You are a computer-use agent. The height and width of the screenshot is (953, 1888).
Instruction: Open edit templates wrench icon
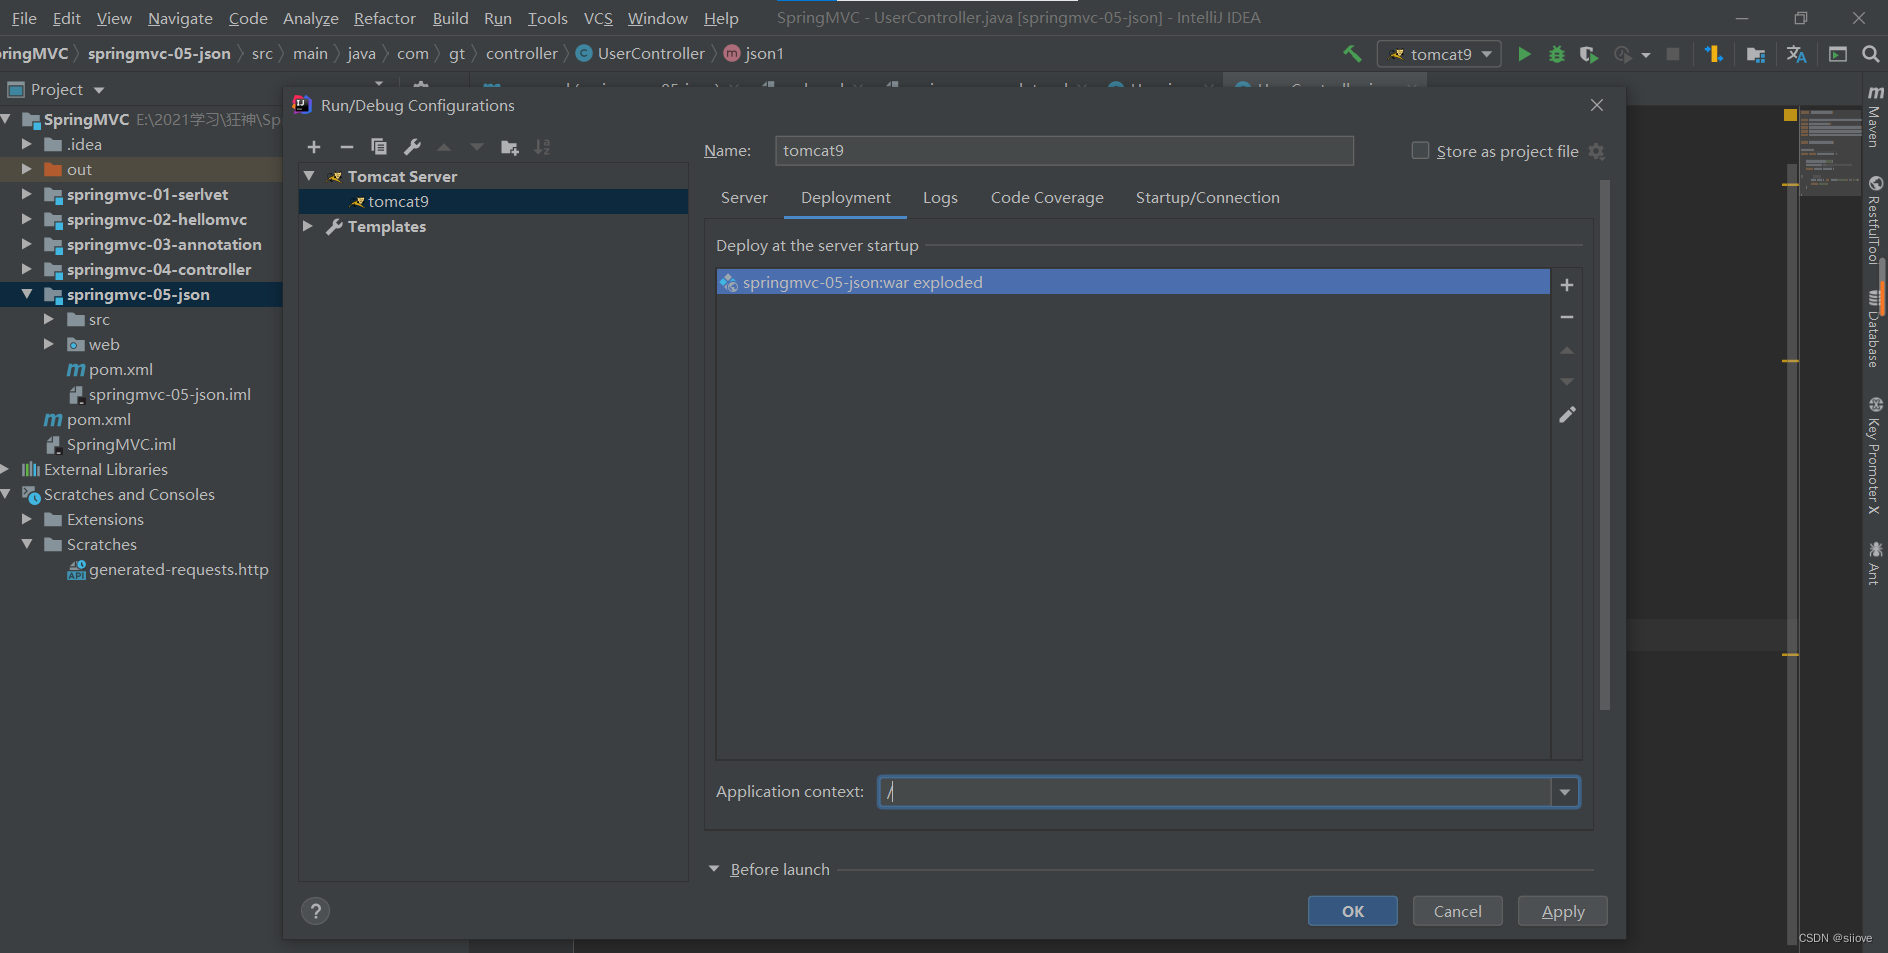coord(412,147)
